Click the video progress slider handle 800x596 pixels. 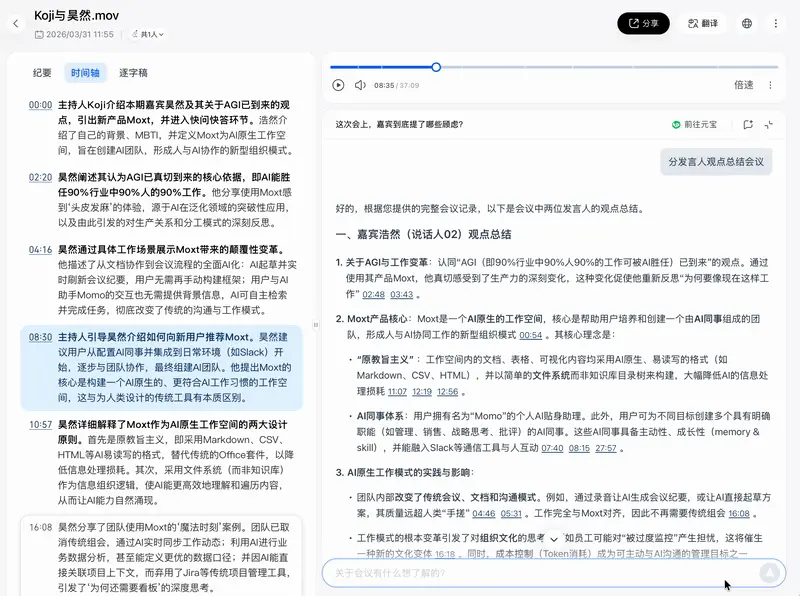click(x=434, y=68)
